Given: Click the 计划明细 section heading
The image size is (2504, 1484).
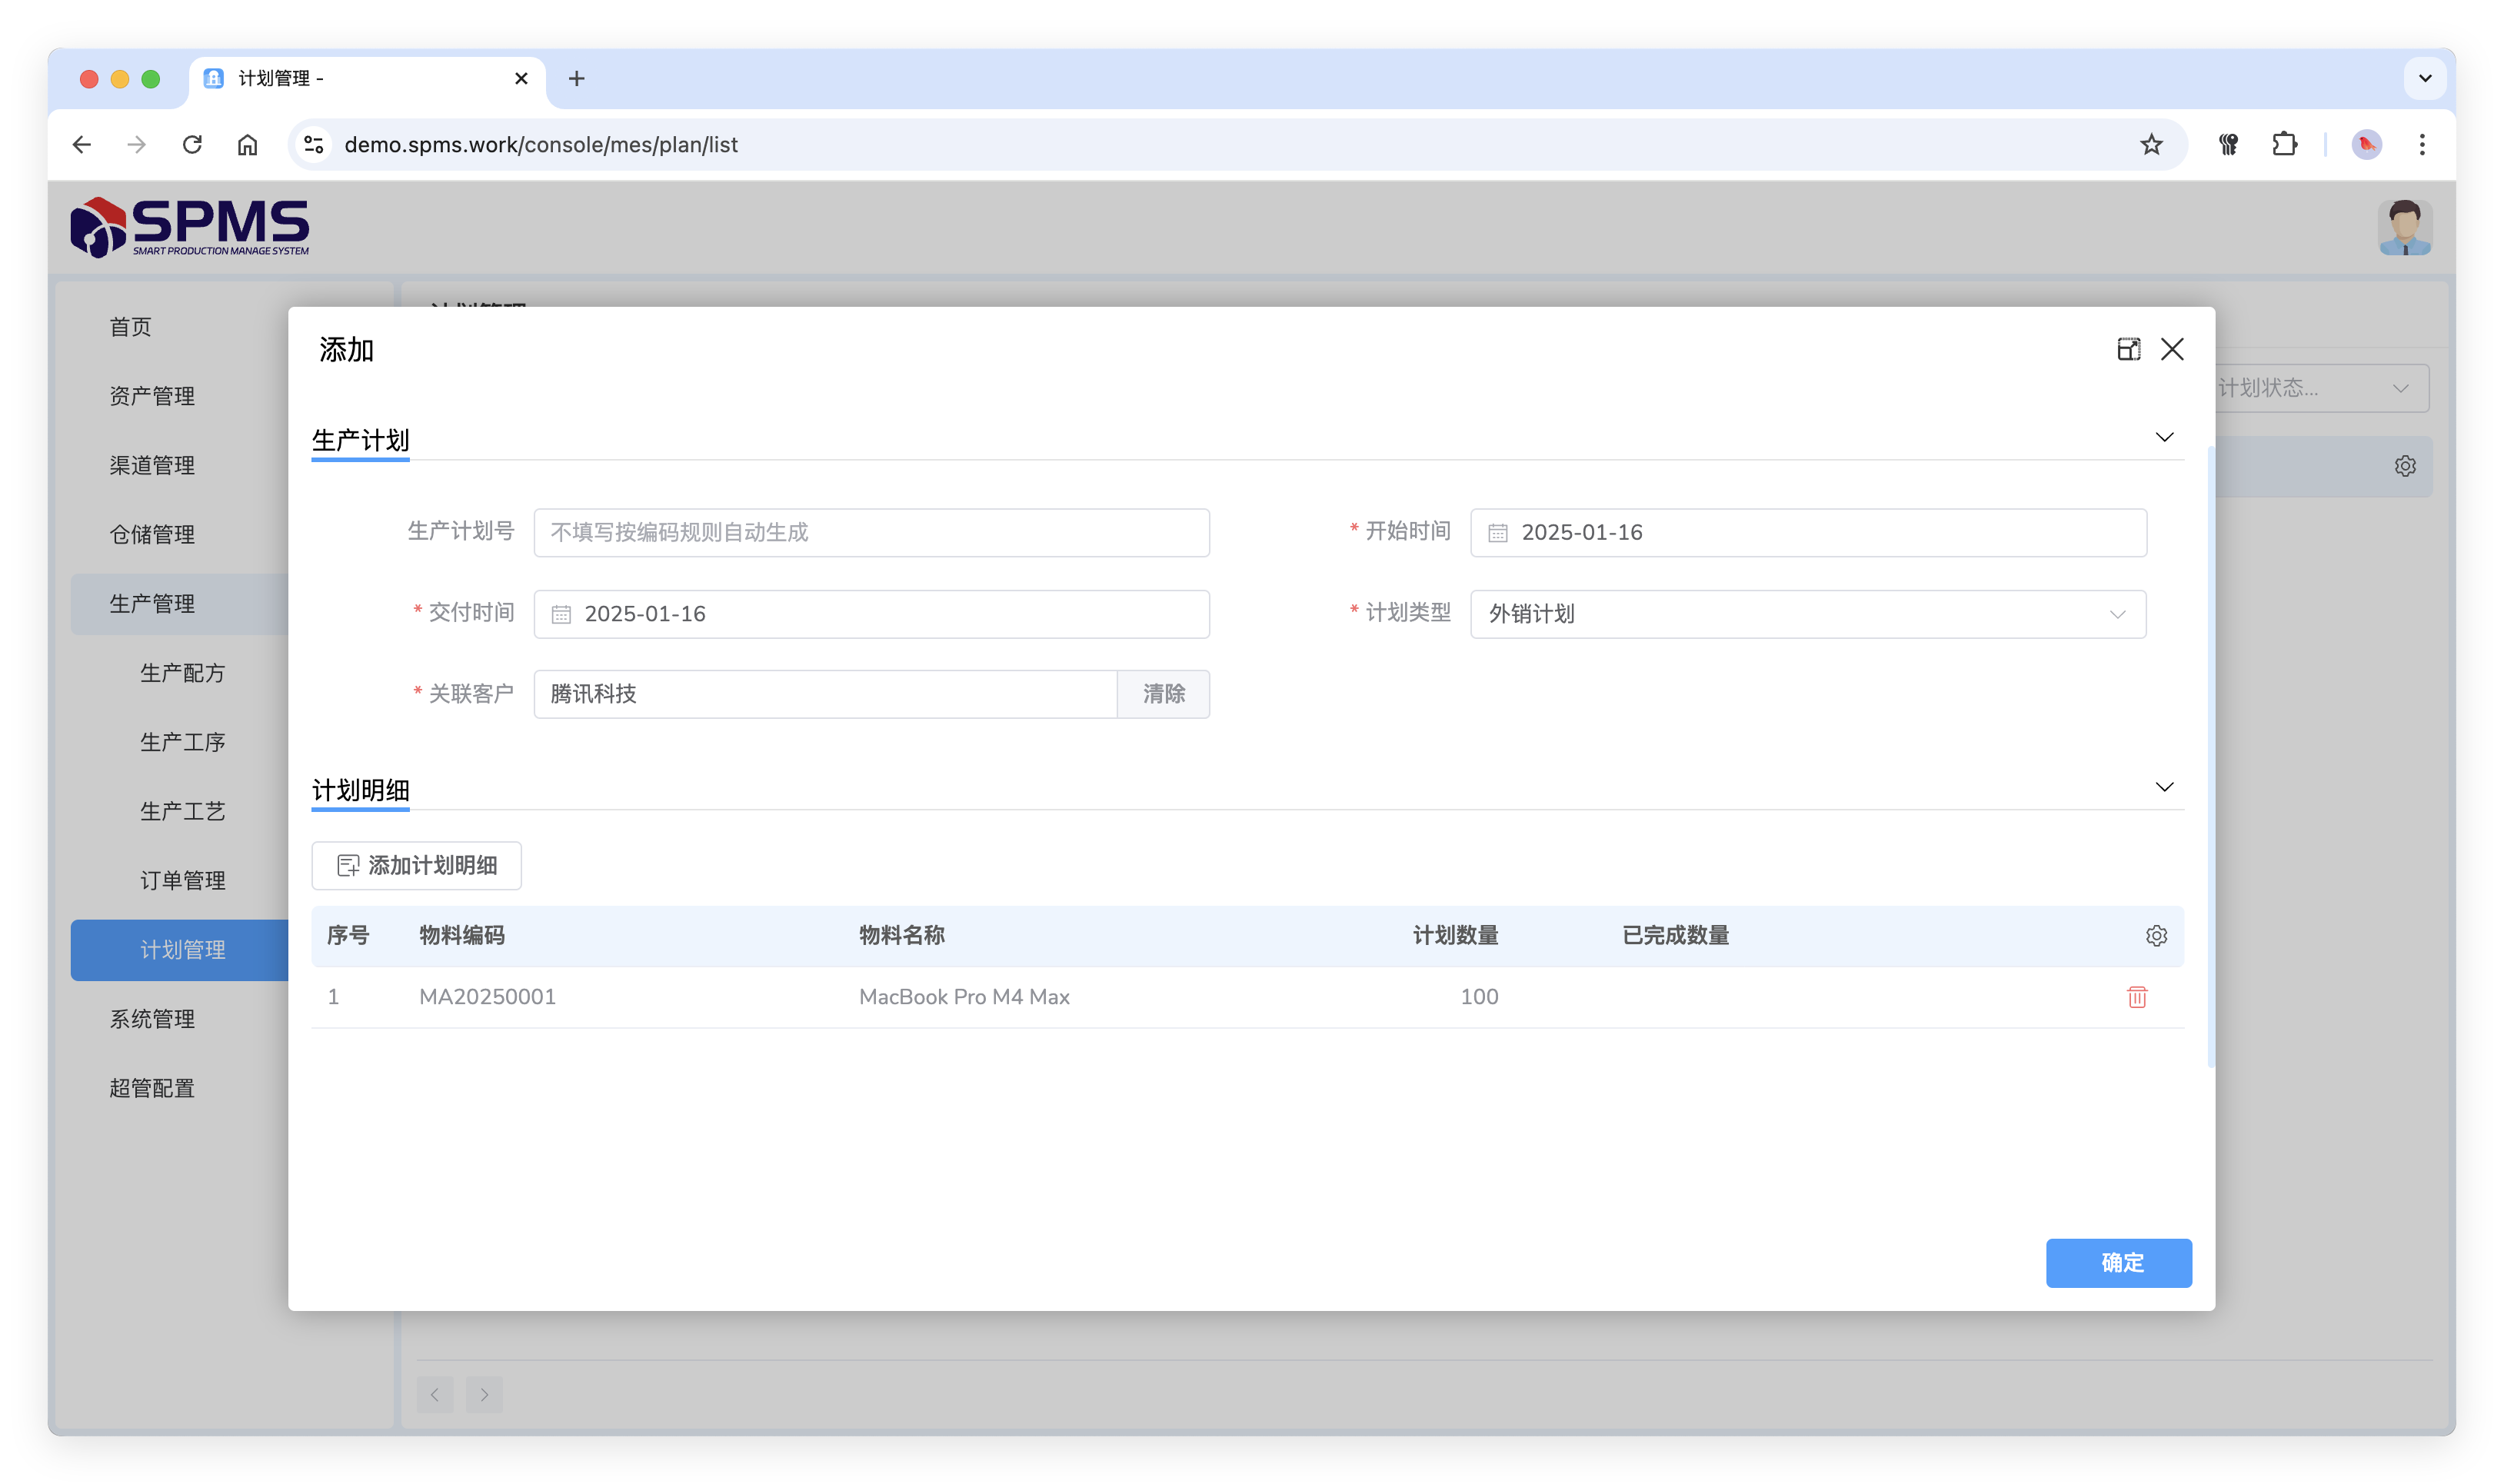Looking at the screenshot, I should pos(360,790).
